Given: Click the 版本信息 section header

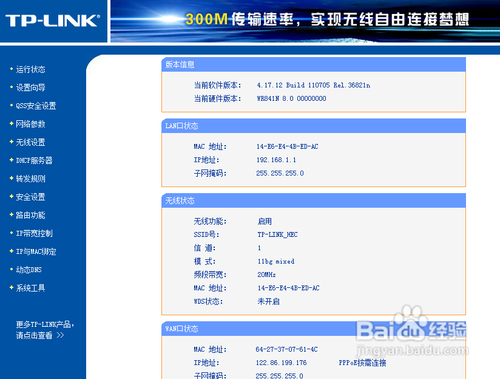Looking at the screenshot, I should click(313, 65).
